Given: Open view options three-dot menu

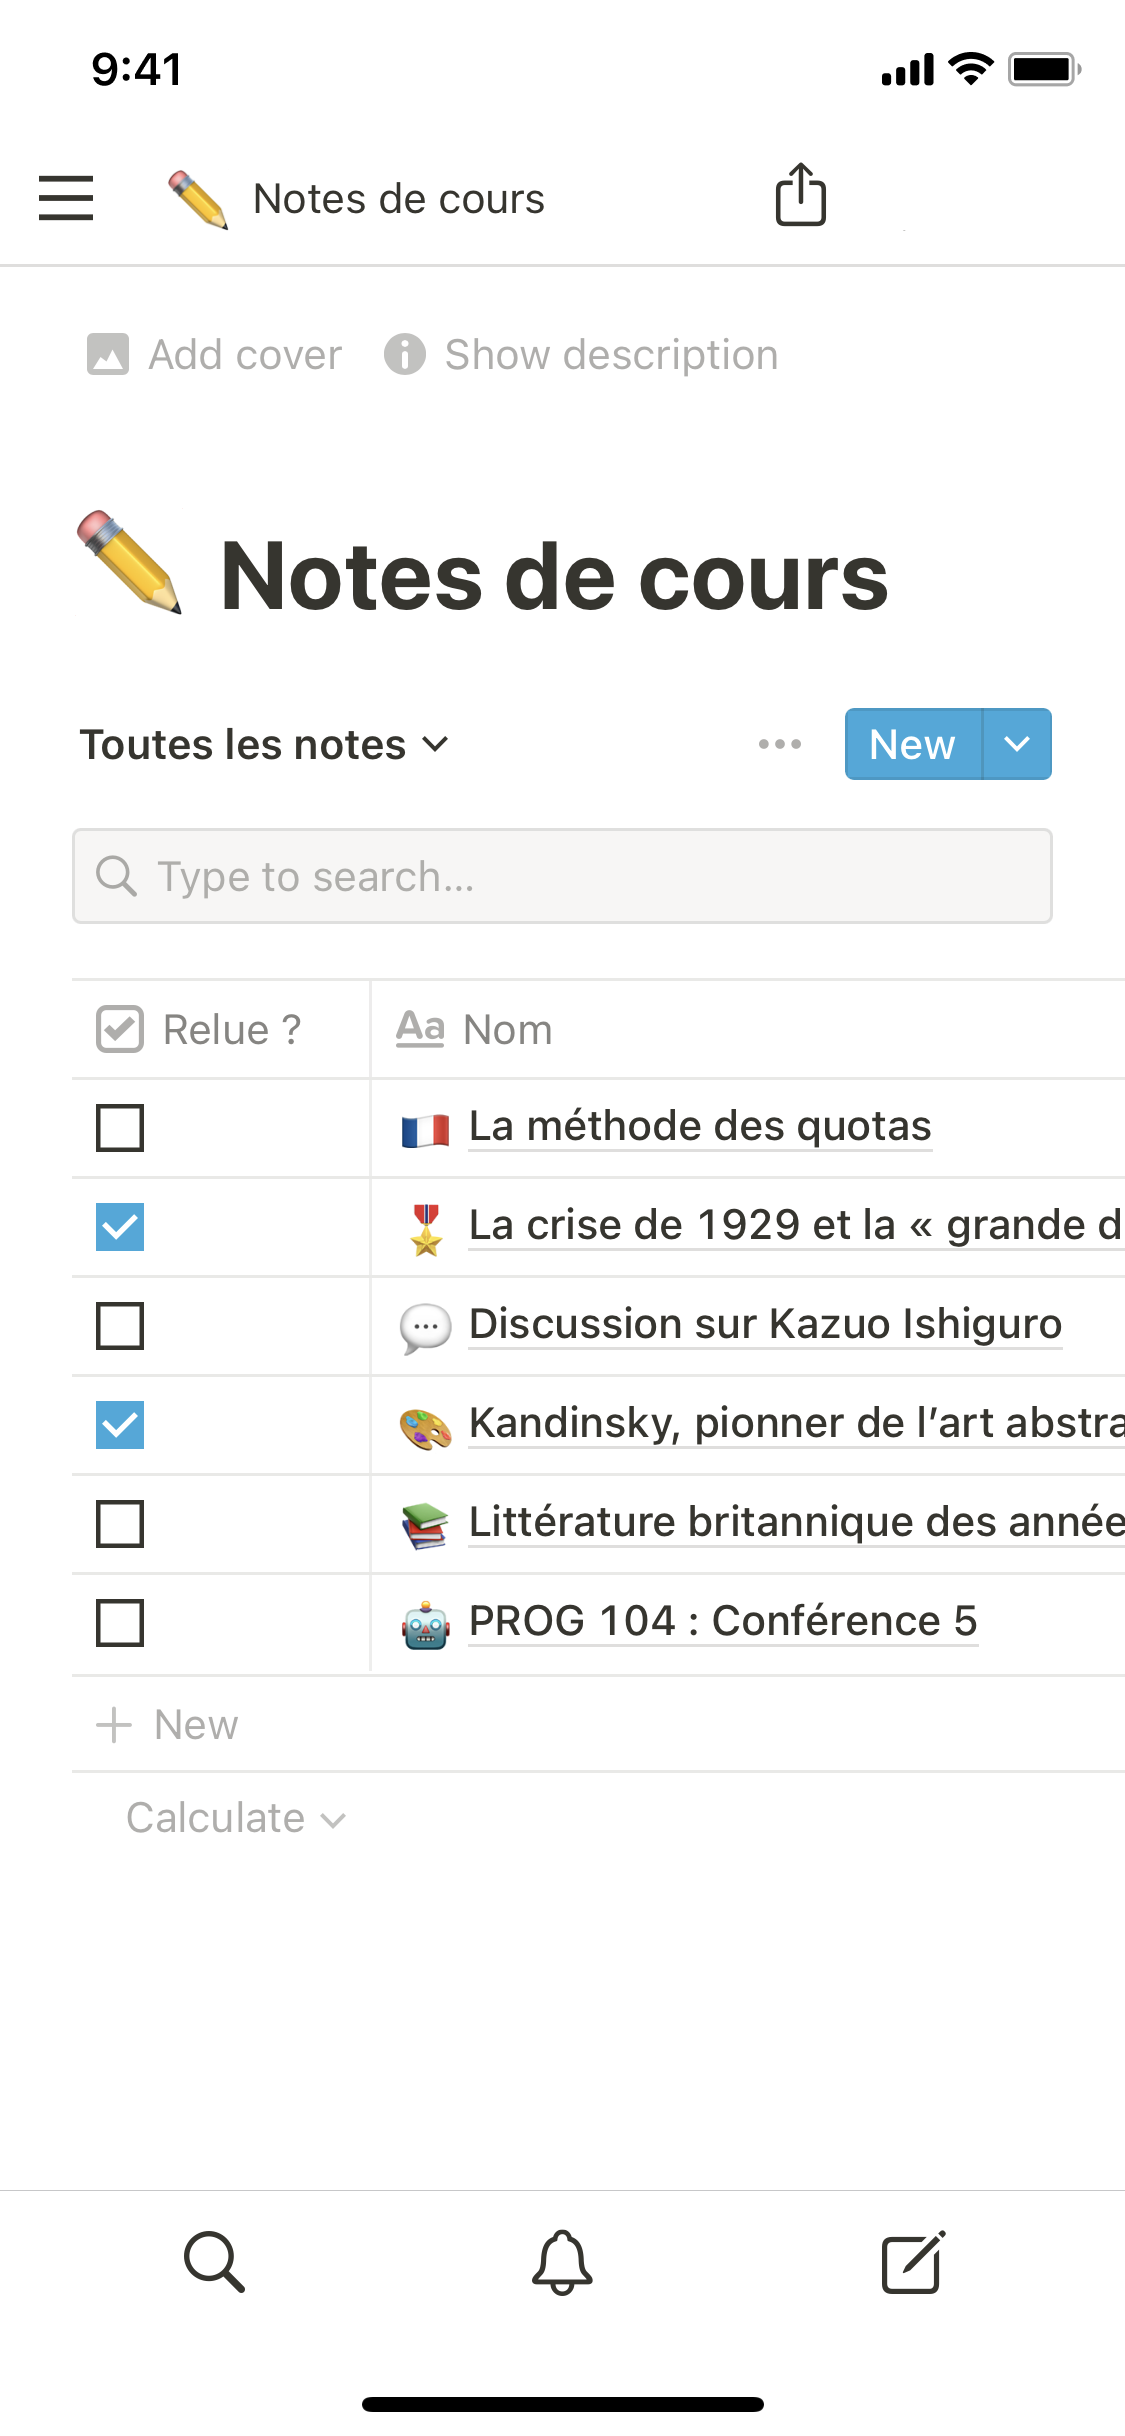Looking at the screenshot, I should (x=779, y=744).
